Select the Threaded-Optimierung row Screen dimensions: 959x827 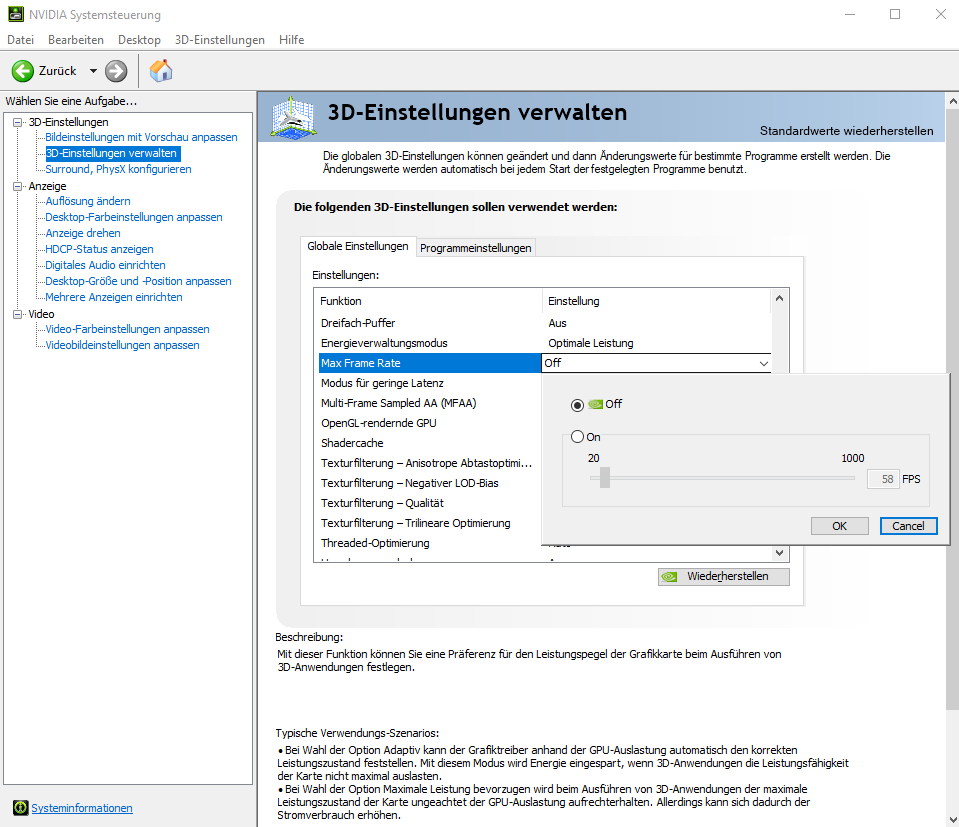(430, 543)
